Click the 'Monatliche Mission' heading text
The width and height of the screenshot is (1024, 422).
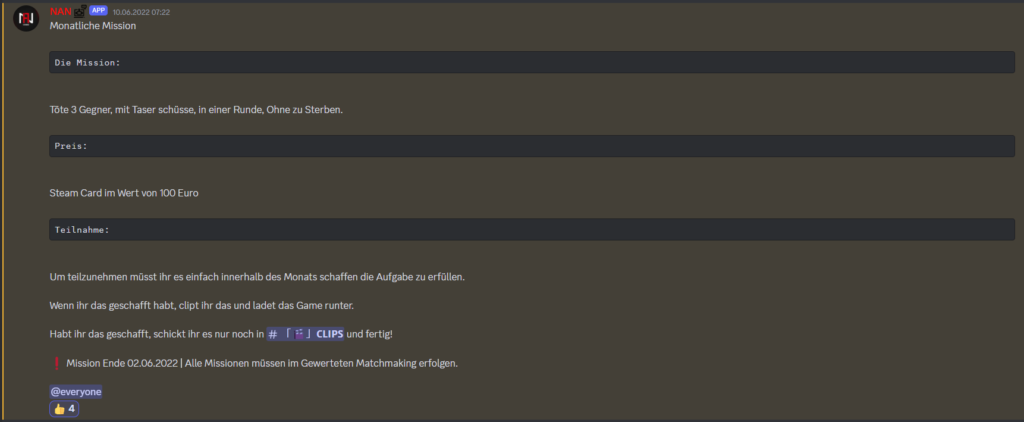click(93, 26)
